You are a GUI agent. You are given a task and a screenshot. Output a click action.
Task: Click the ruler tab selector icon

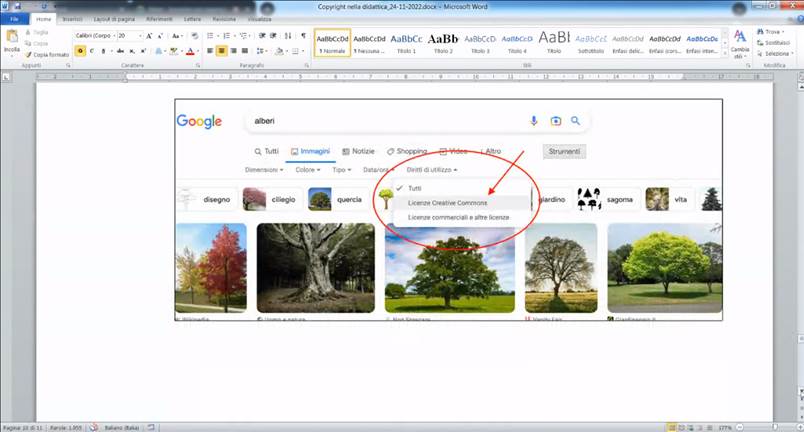click(6, 77)
